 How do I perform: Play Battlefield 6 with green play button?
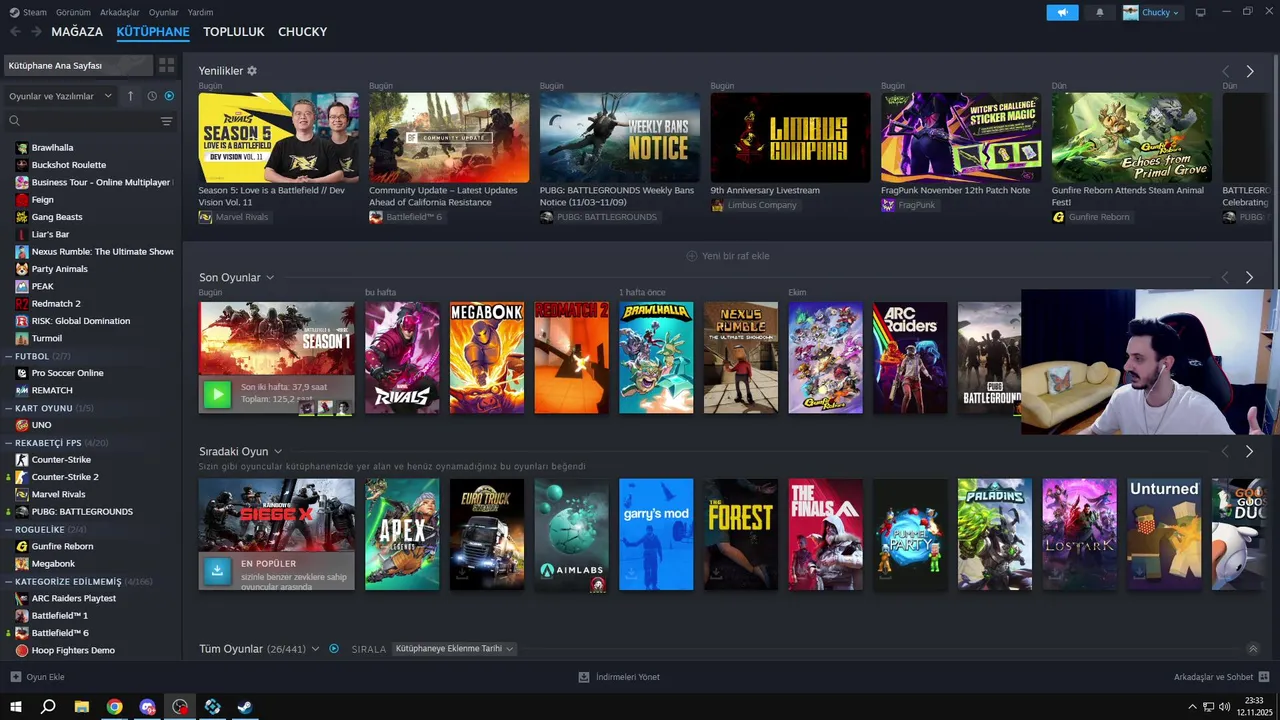(x=217, y=394)
